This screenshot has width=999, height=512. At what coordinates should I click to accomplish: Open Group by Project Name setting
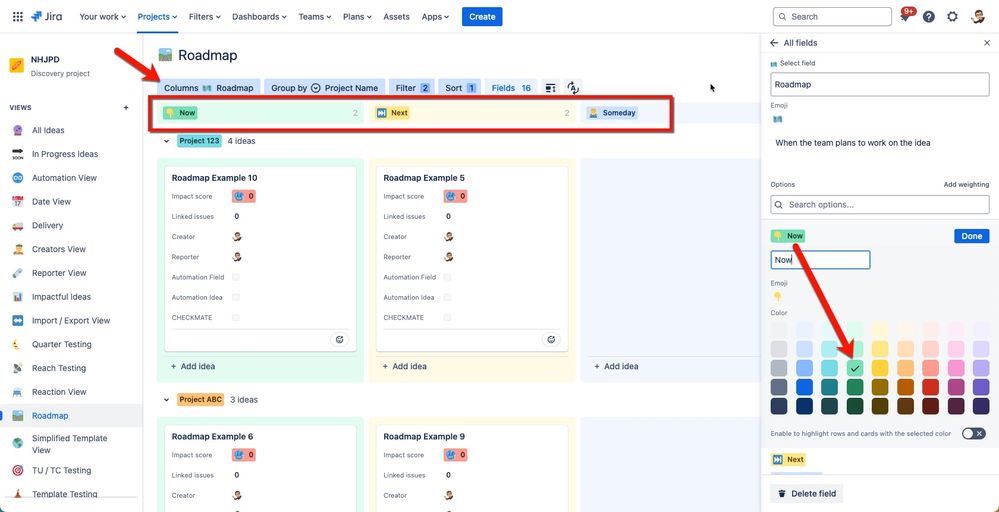click(x=324, y=88)
